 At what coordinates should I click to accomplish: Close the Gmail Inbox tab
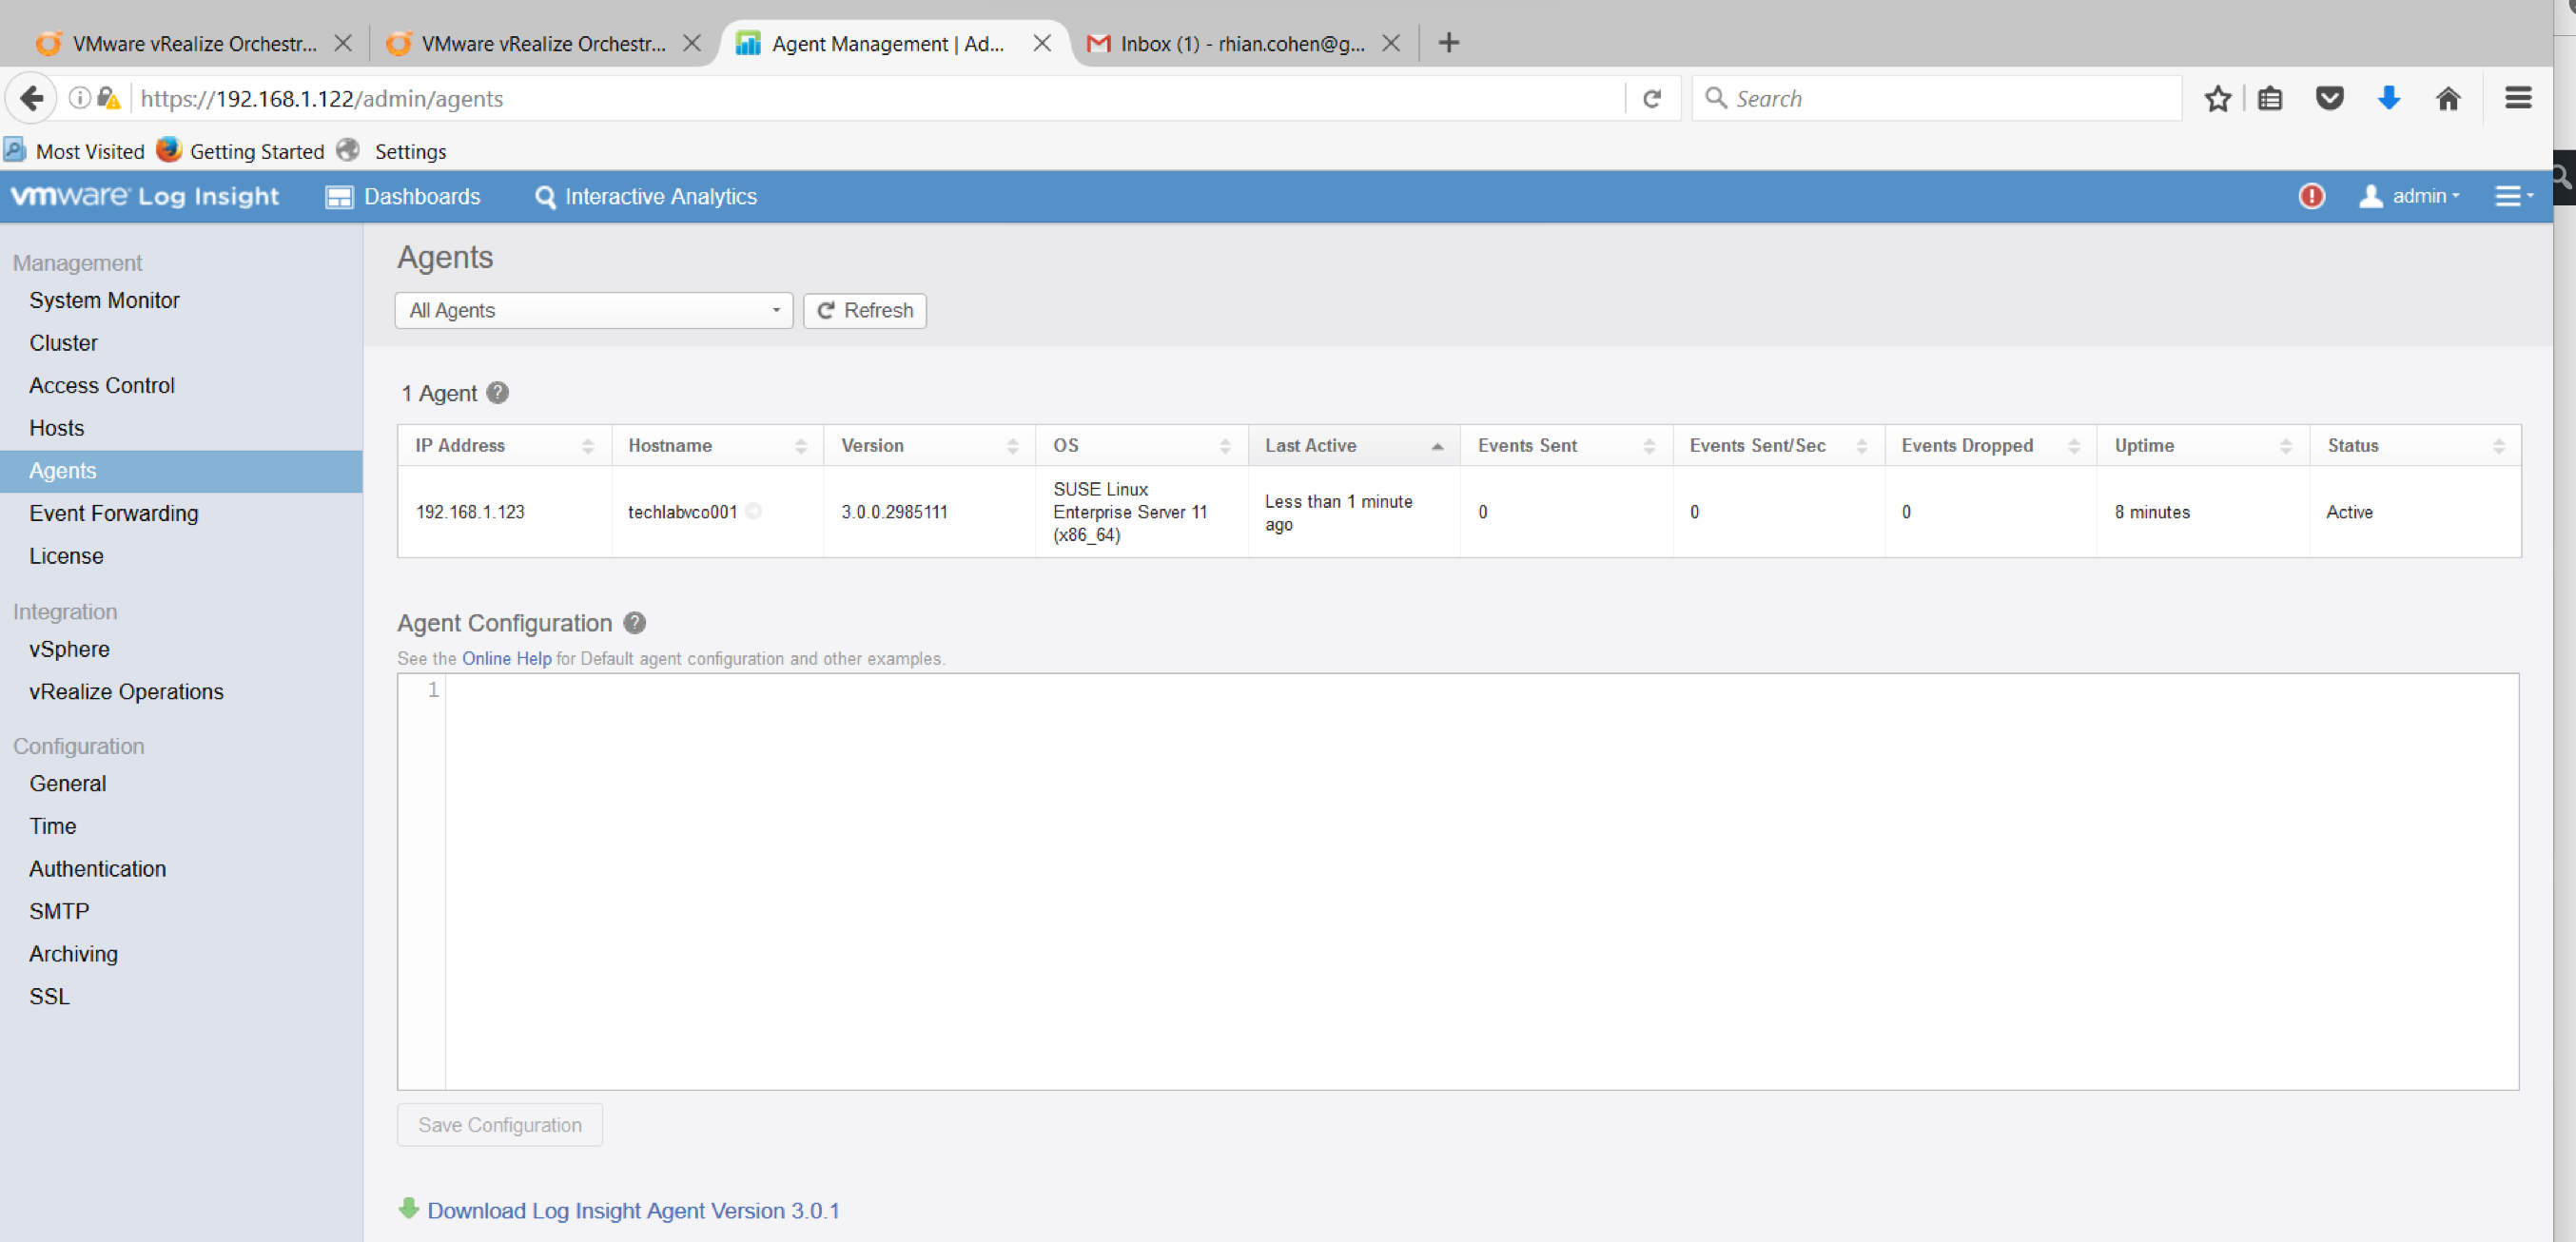tap(1390, 43)
